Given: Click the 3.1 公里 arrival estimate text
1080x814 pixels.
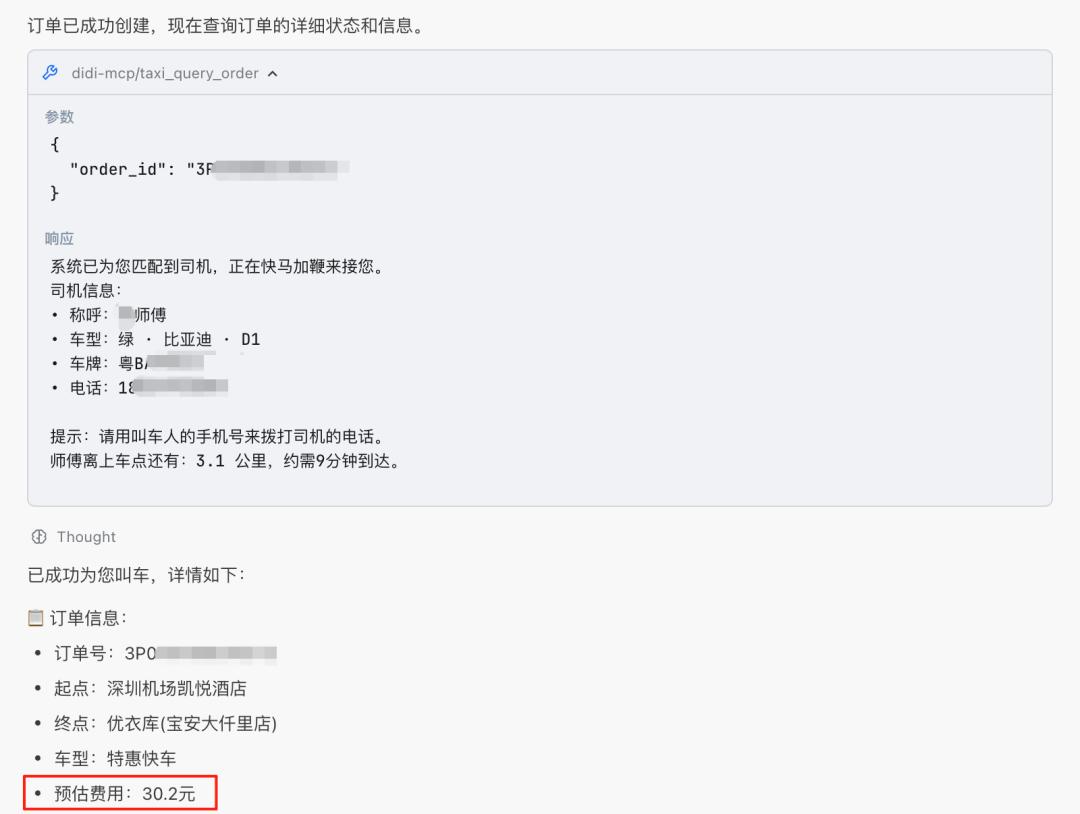Looking at the screenshot, I should 225,461.
